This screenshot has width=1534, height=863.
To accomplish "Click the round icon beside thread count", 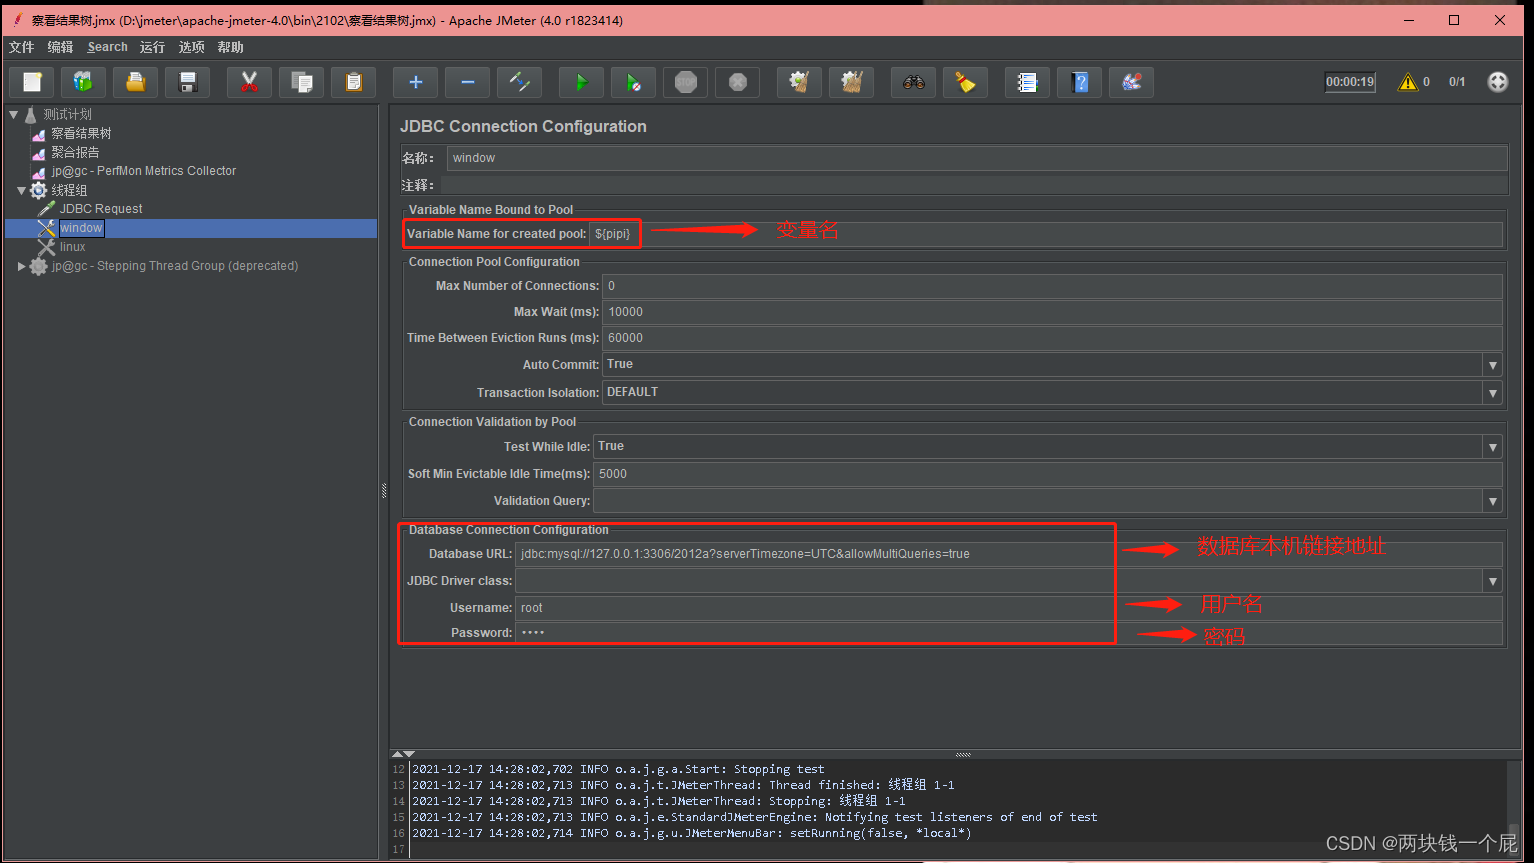I will point(1497,82).
